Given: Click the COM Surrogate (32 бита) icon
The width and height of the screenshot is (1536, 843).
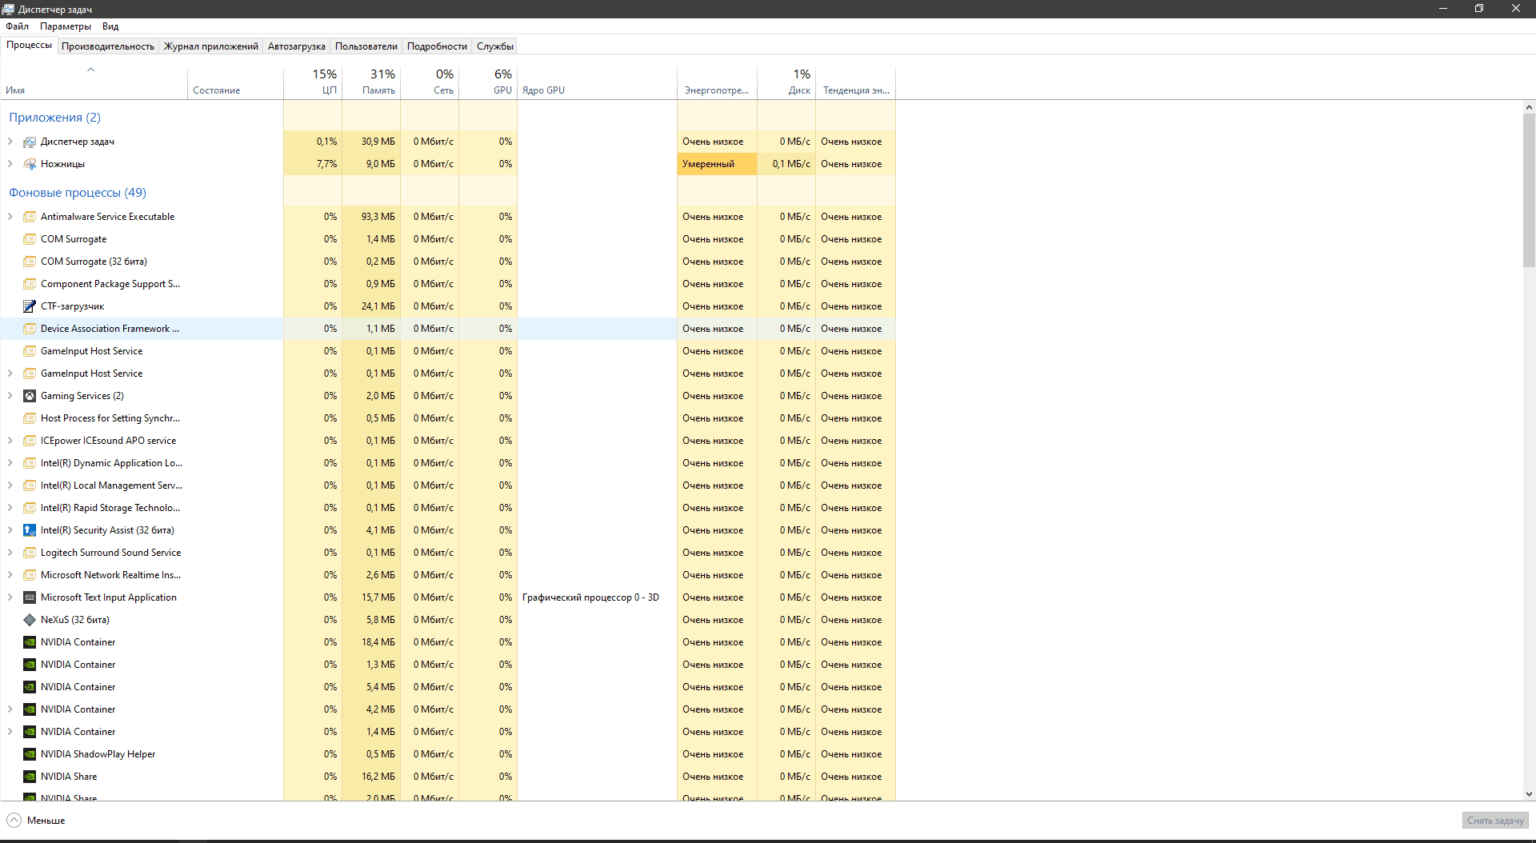Looking at the screenshot, I should coord(30,262).
